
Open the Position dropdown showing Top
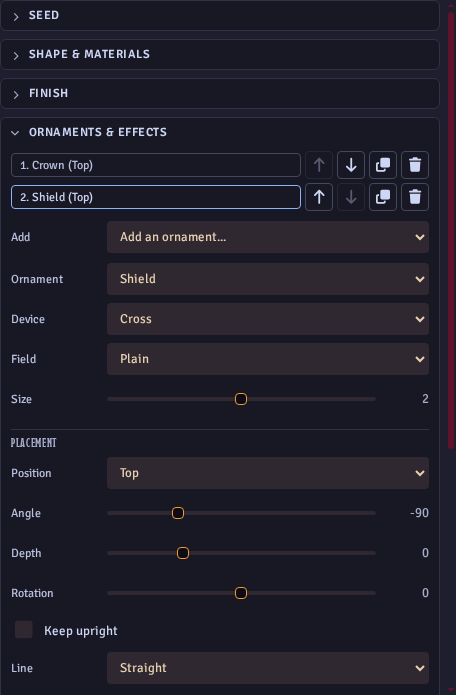[268, 473]
